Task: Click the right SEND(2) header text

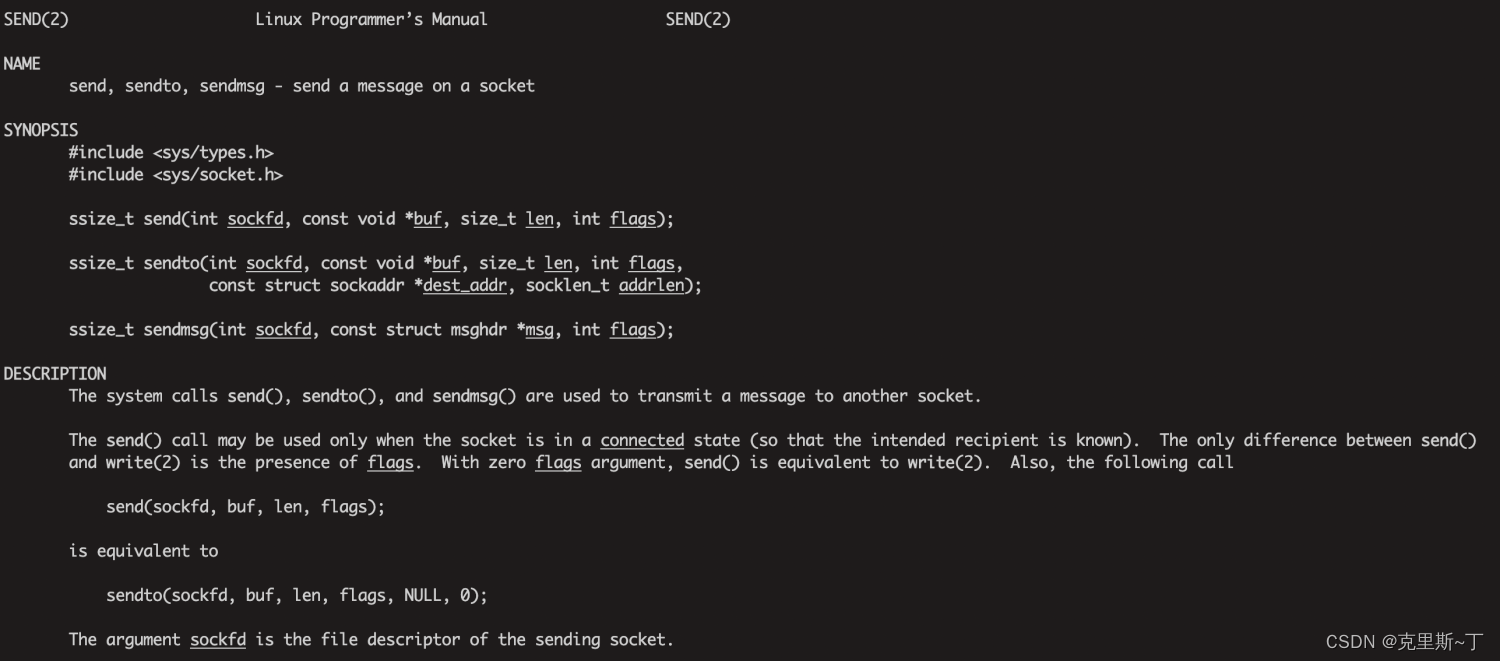Action: (698, 20)
